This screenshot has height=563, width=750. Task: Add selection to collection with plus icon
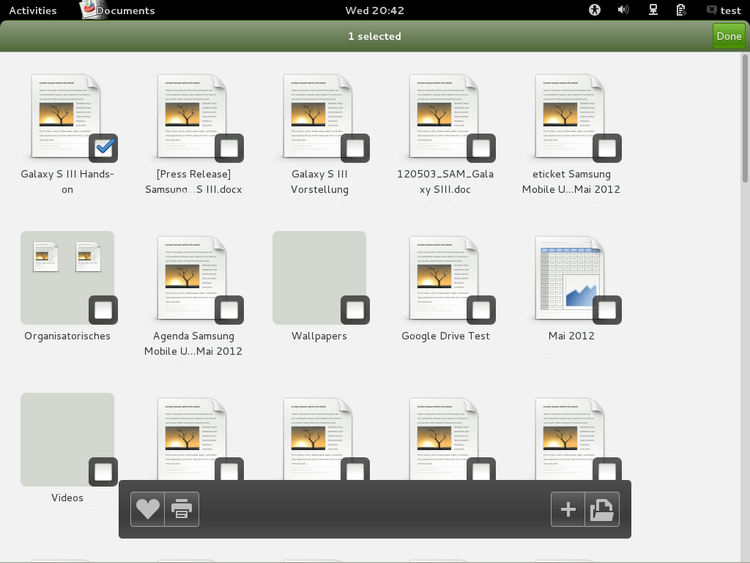tap(568, 509)
